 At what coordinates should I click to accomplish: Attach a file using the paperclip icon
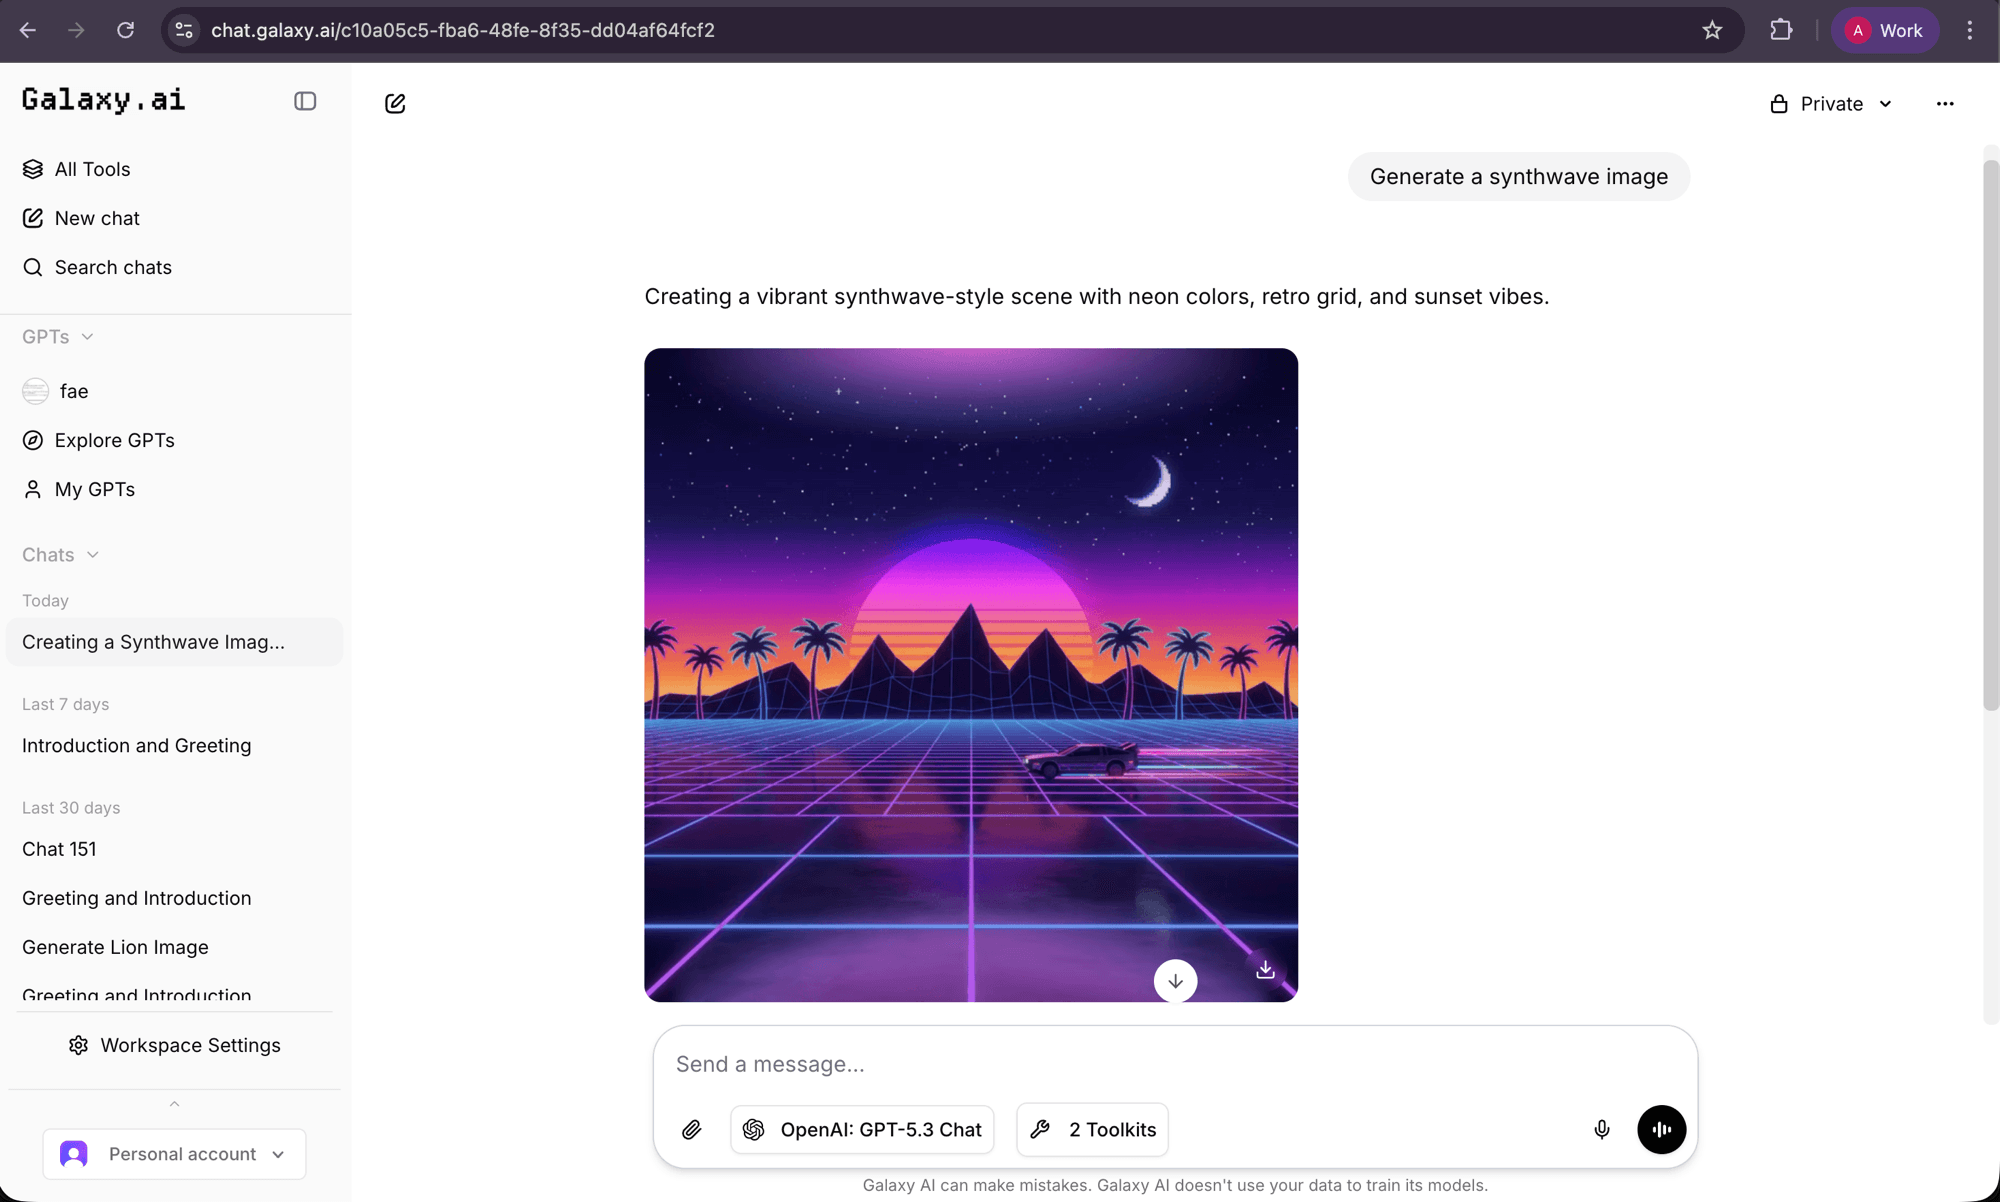[x=691, y=1130]
